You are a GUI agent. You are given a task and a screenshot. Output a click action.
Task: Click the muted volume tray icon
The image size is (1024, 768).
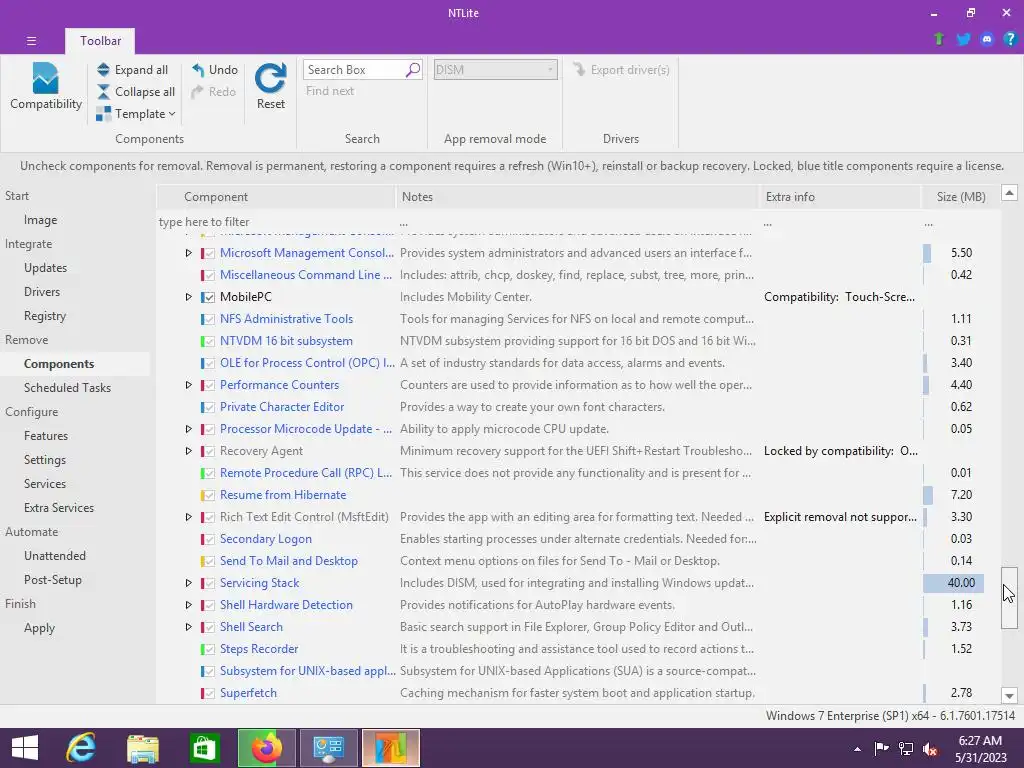coord(931,749)
